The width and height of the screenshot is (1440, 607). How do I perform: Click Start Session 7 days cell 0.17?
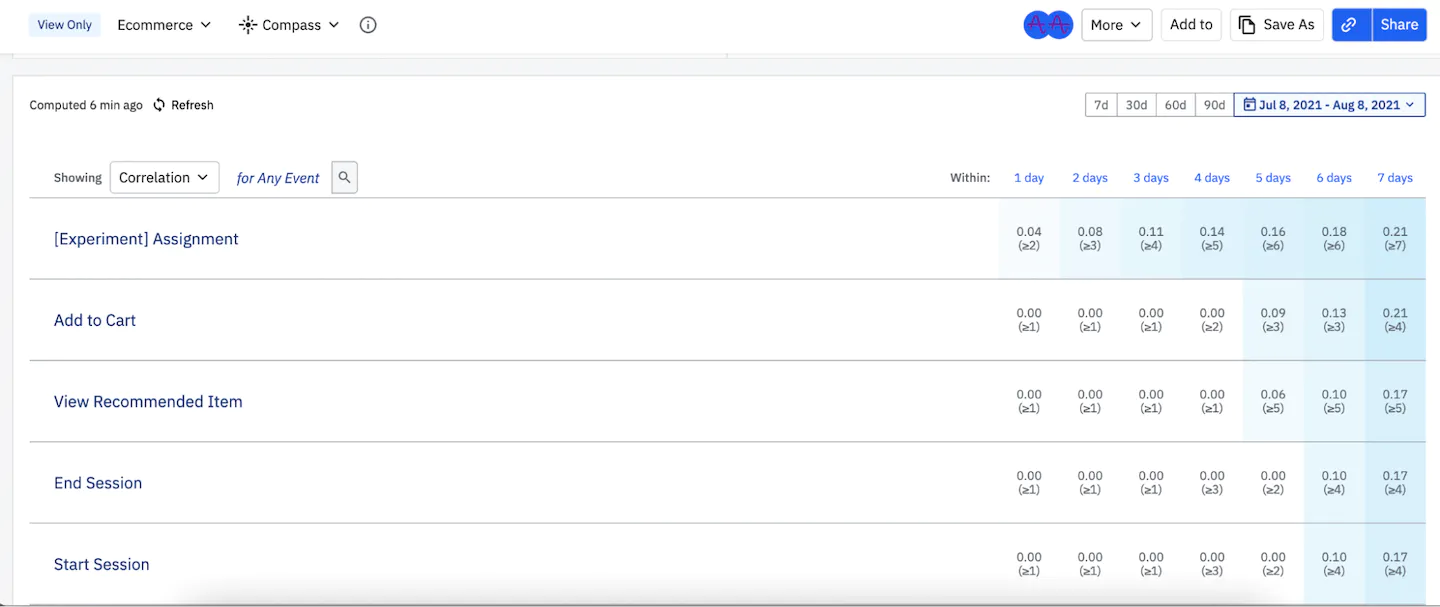click(x=1395, y=564)
